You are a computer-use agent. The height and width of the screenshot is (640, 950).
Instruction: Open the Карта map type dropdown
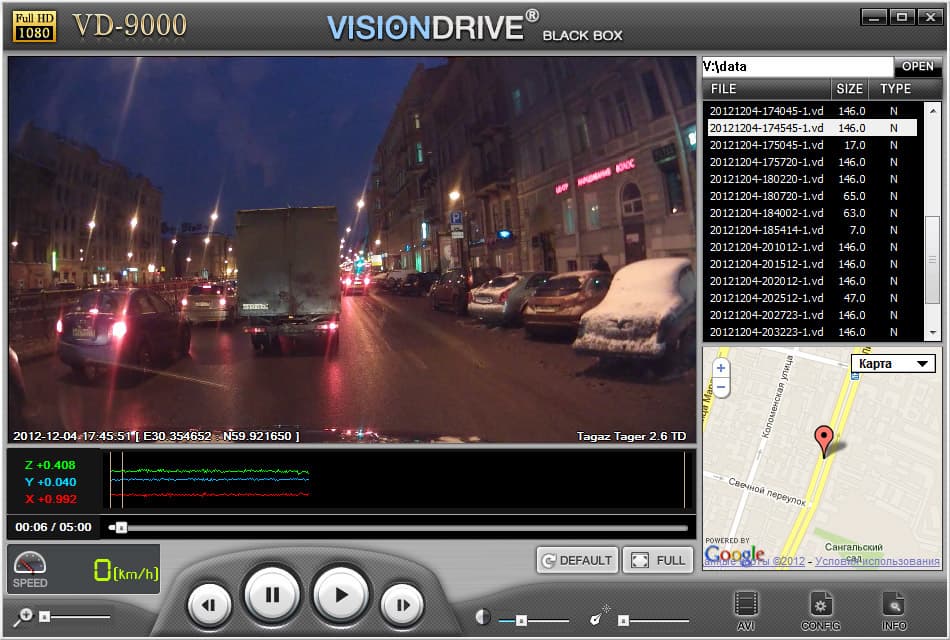pos(894,364)
